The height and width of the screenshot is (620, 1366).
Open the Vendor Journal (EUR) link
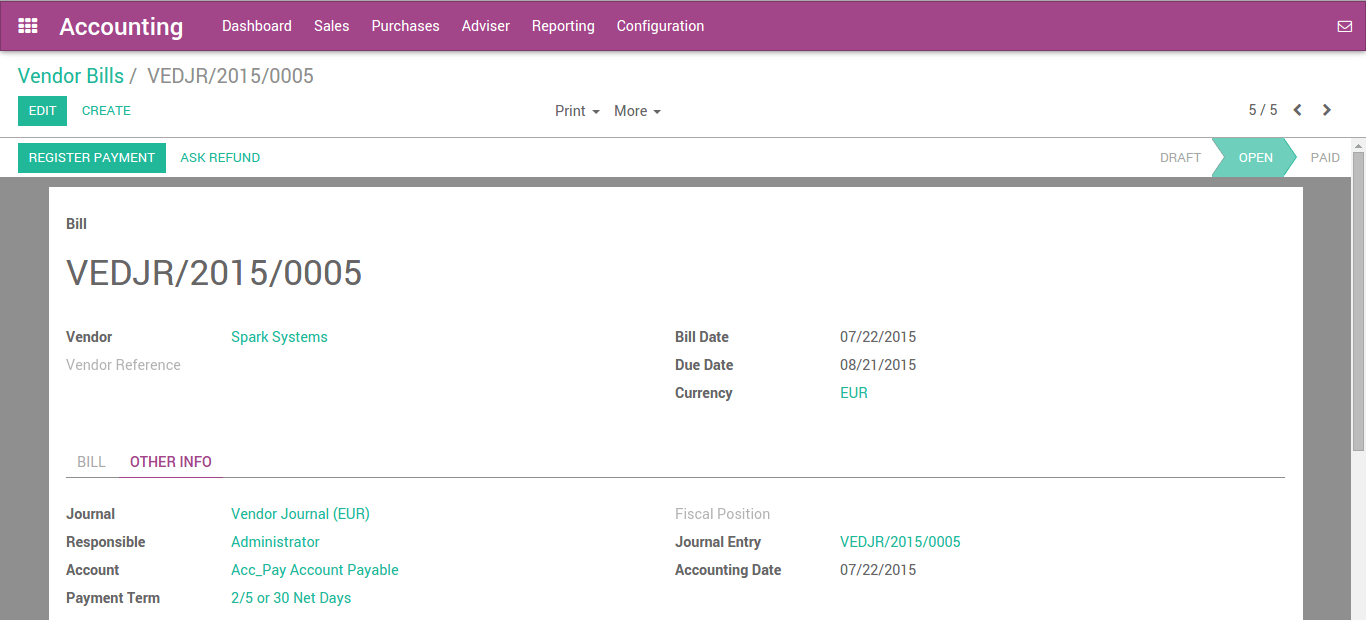[300, 513]
